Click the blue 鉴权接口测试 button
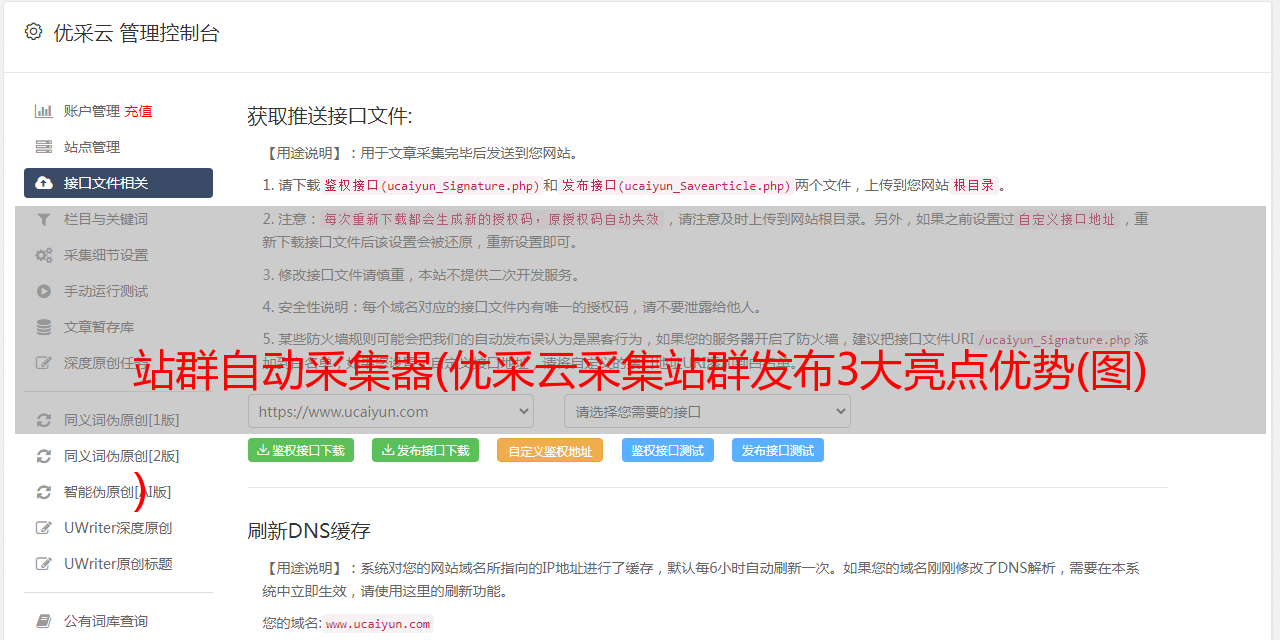This screenshot has width=1280, height=640. pyautogui.click(x=668, y=450)
